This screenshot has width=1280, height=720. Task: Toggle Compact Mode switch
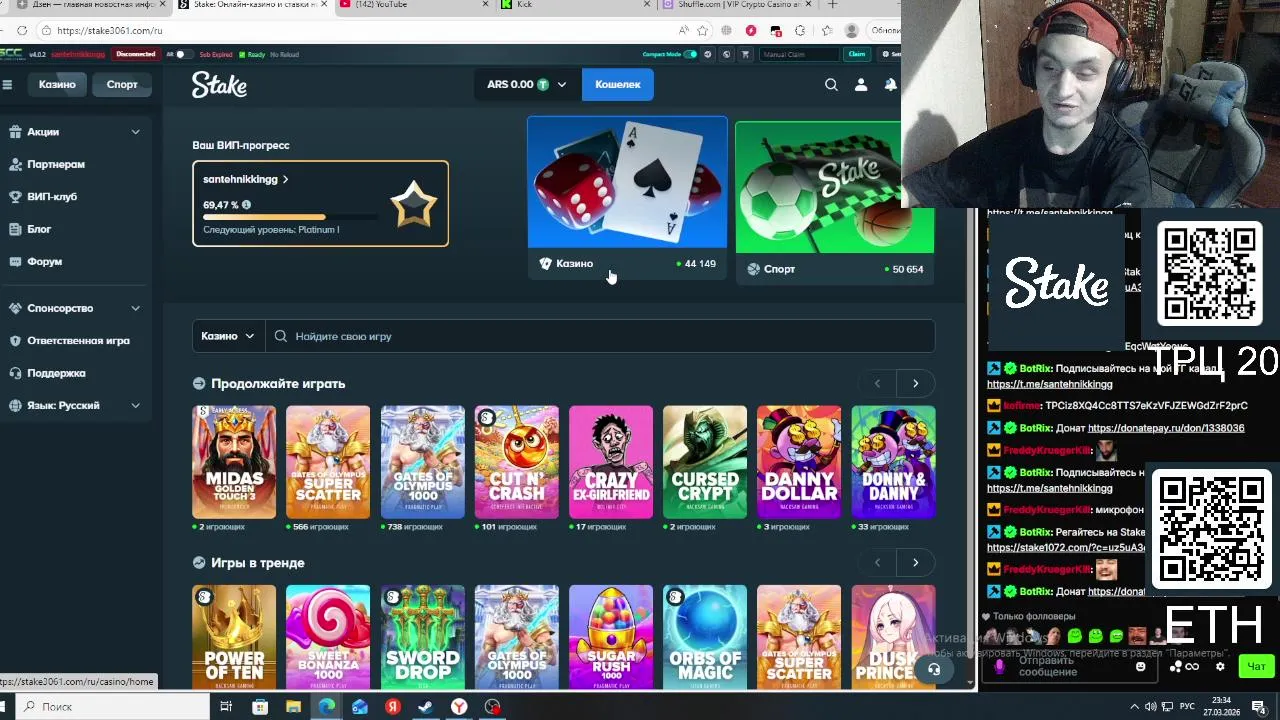(x=690, y=54)
